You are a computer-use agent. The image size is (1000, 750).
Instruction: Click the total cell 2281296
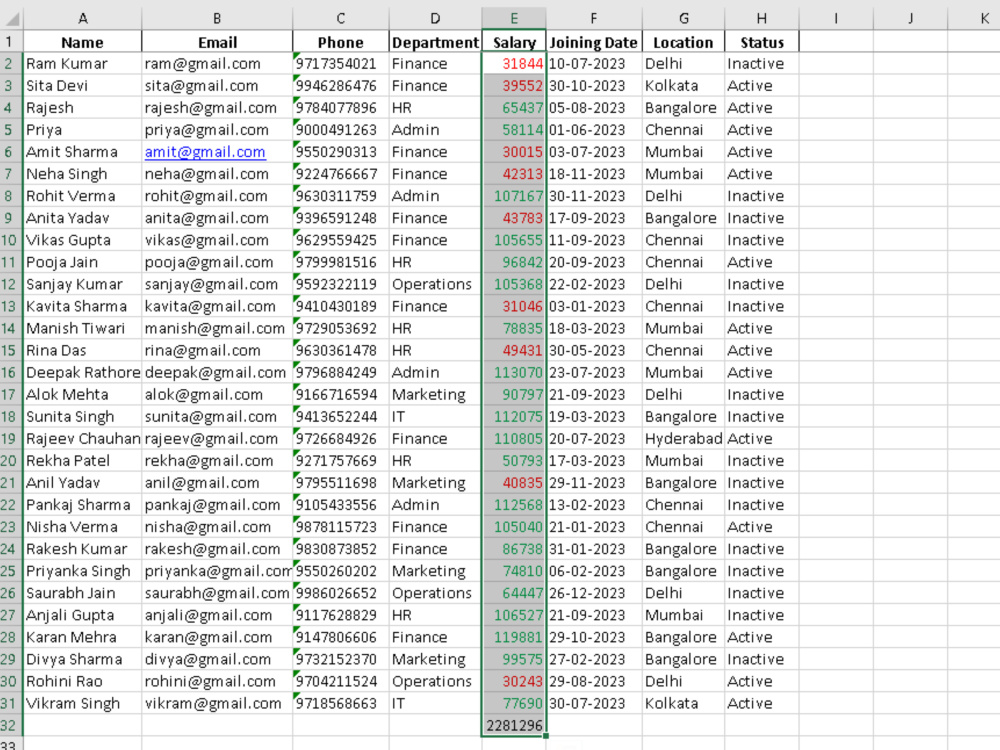coord(514,725)
